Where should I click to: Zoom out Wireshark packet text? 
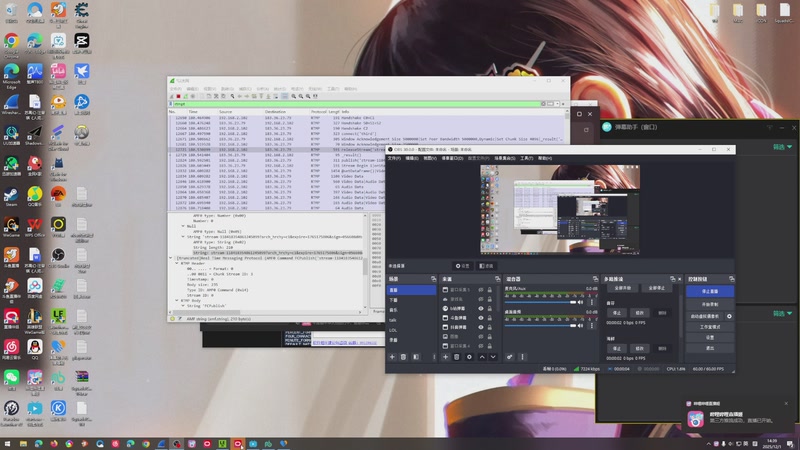click(x=301, y=96)
